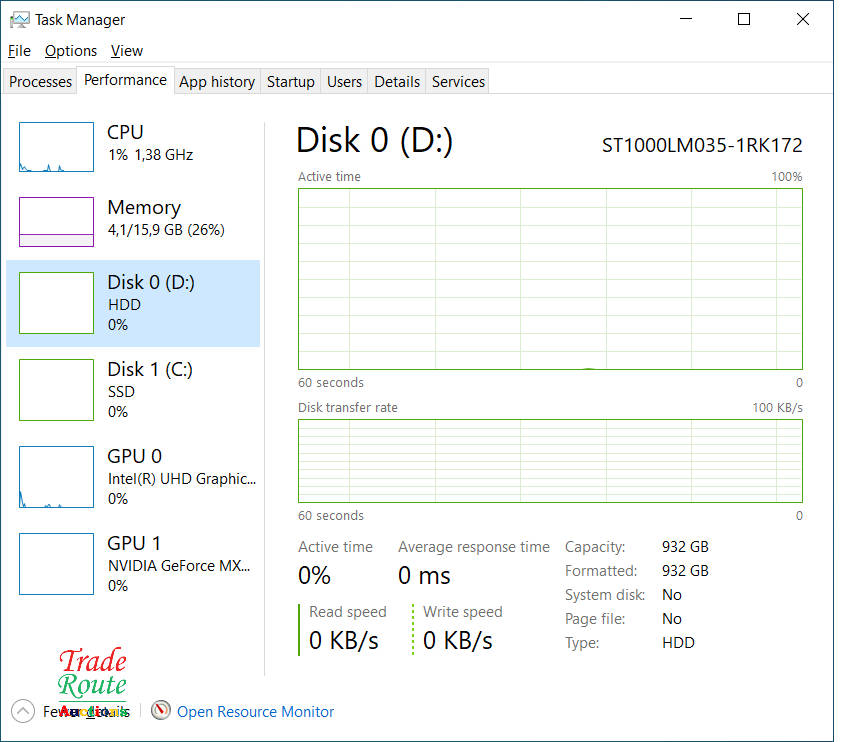Switch to the App history tab
Screen dimensions: 841x742
click(x=217, y=82)
